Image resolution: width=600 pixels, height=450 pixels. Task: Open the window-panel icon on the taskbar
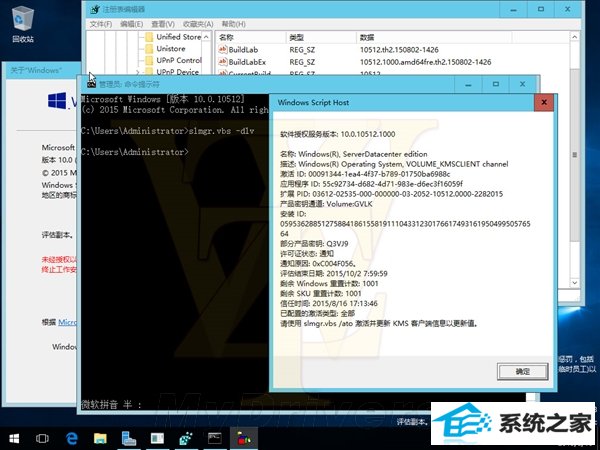[157, 439]
